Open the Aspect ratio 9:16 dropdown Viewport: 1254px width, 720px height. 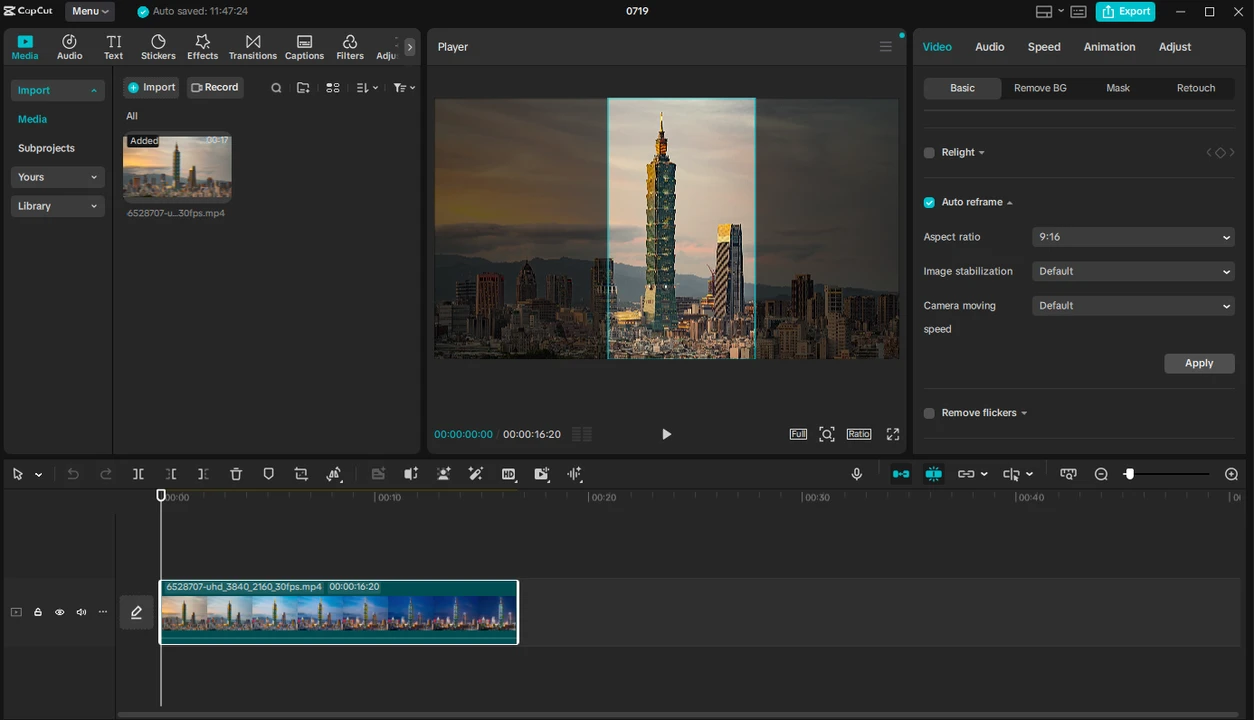(1133, 237)
